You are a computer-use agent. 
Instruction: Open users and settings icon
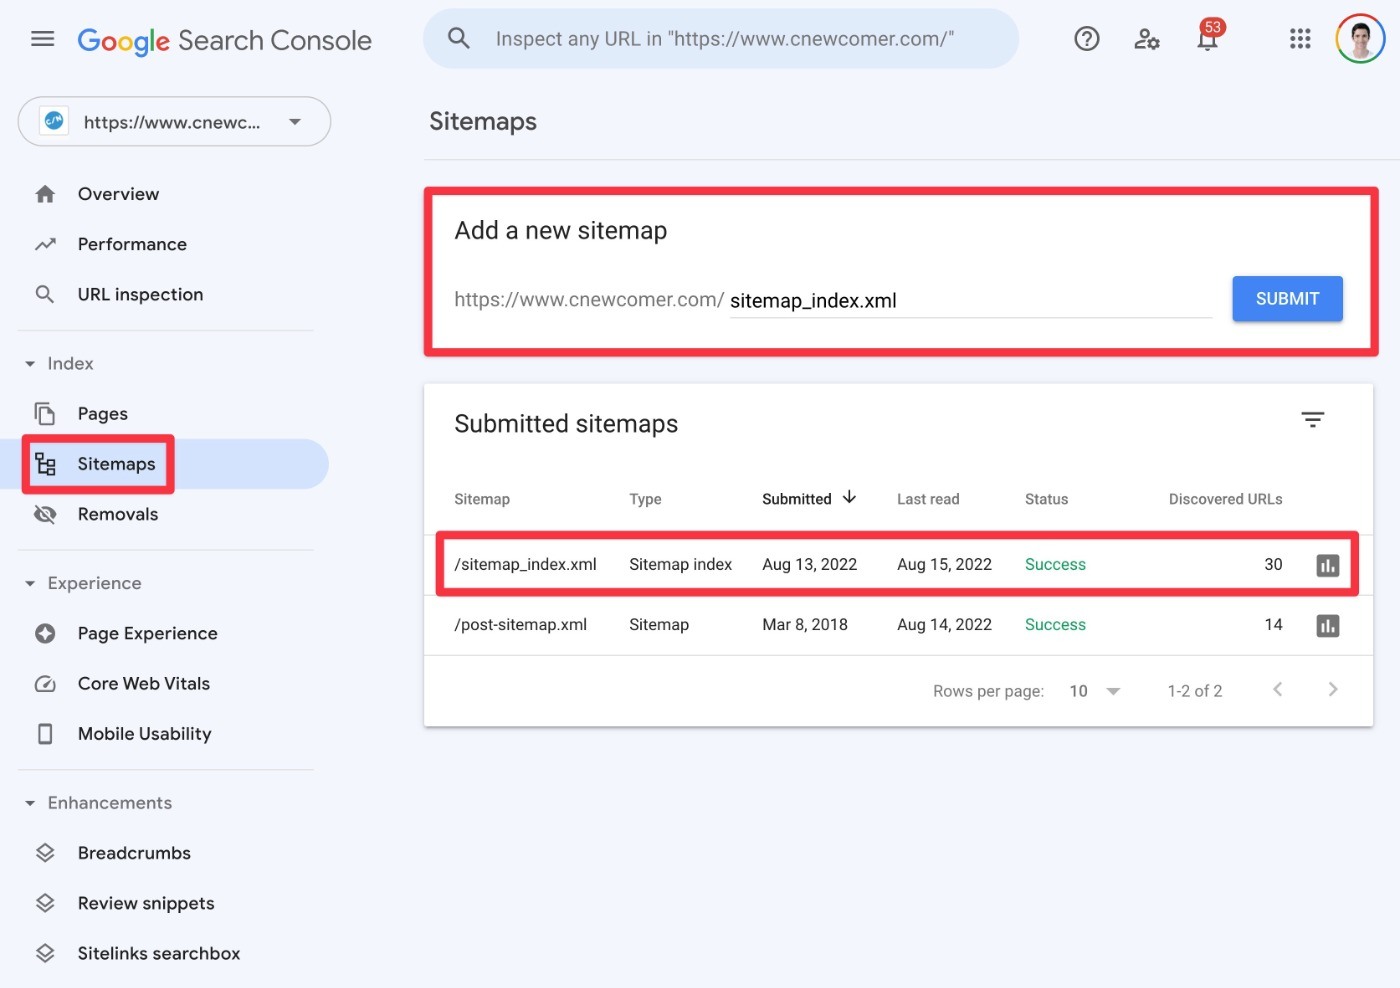[1146, 39]
